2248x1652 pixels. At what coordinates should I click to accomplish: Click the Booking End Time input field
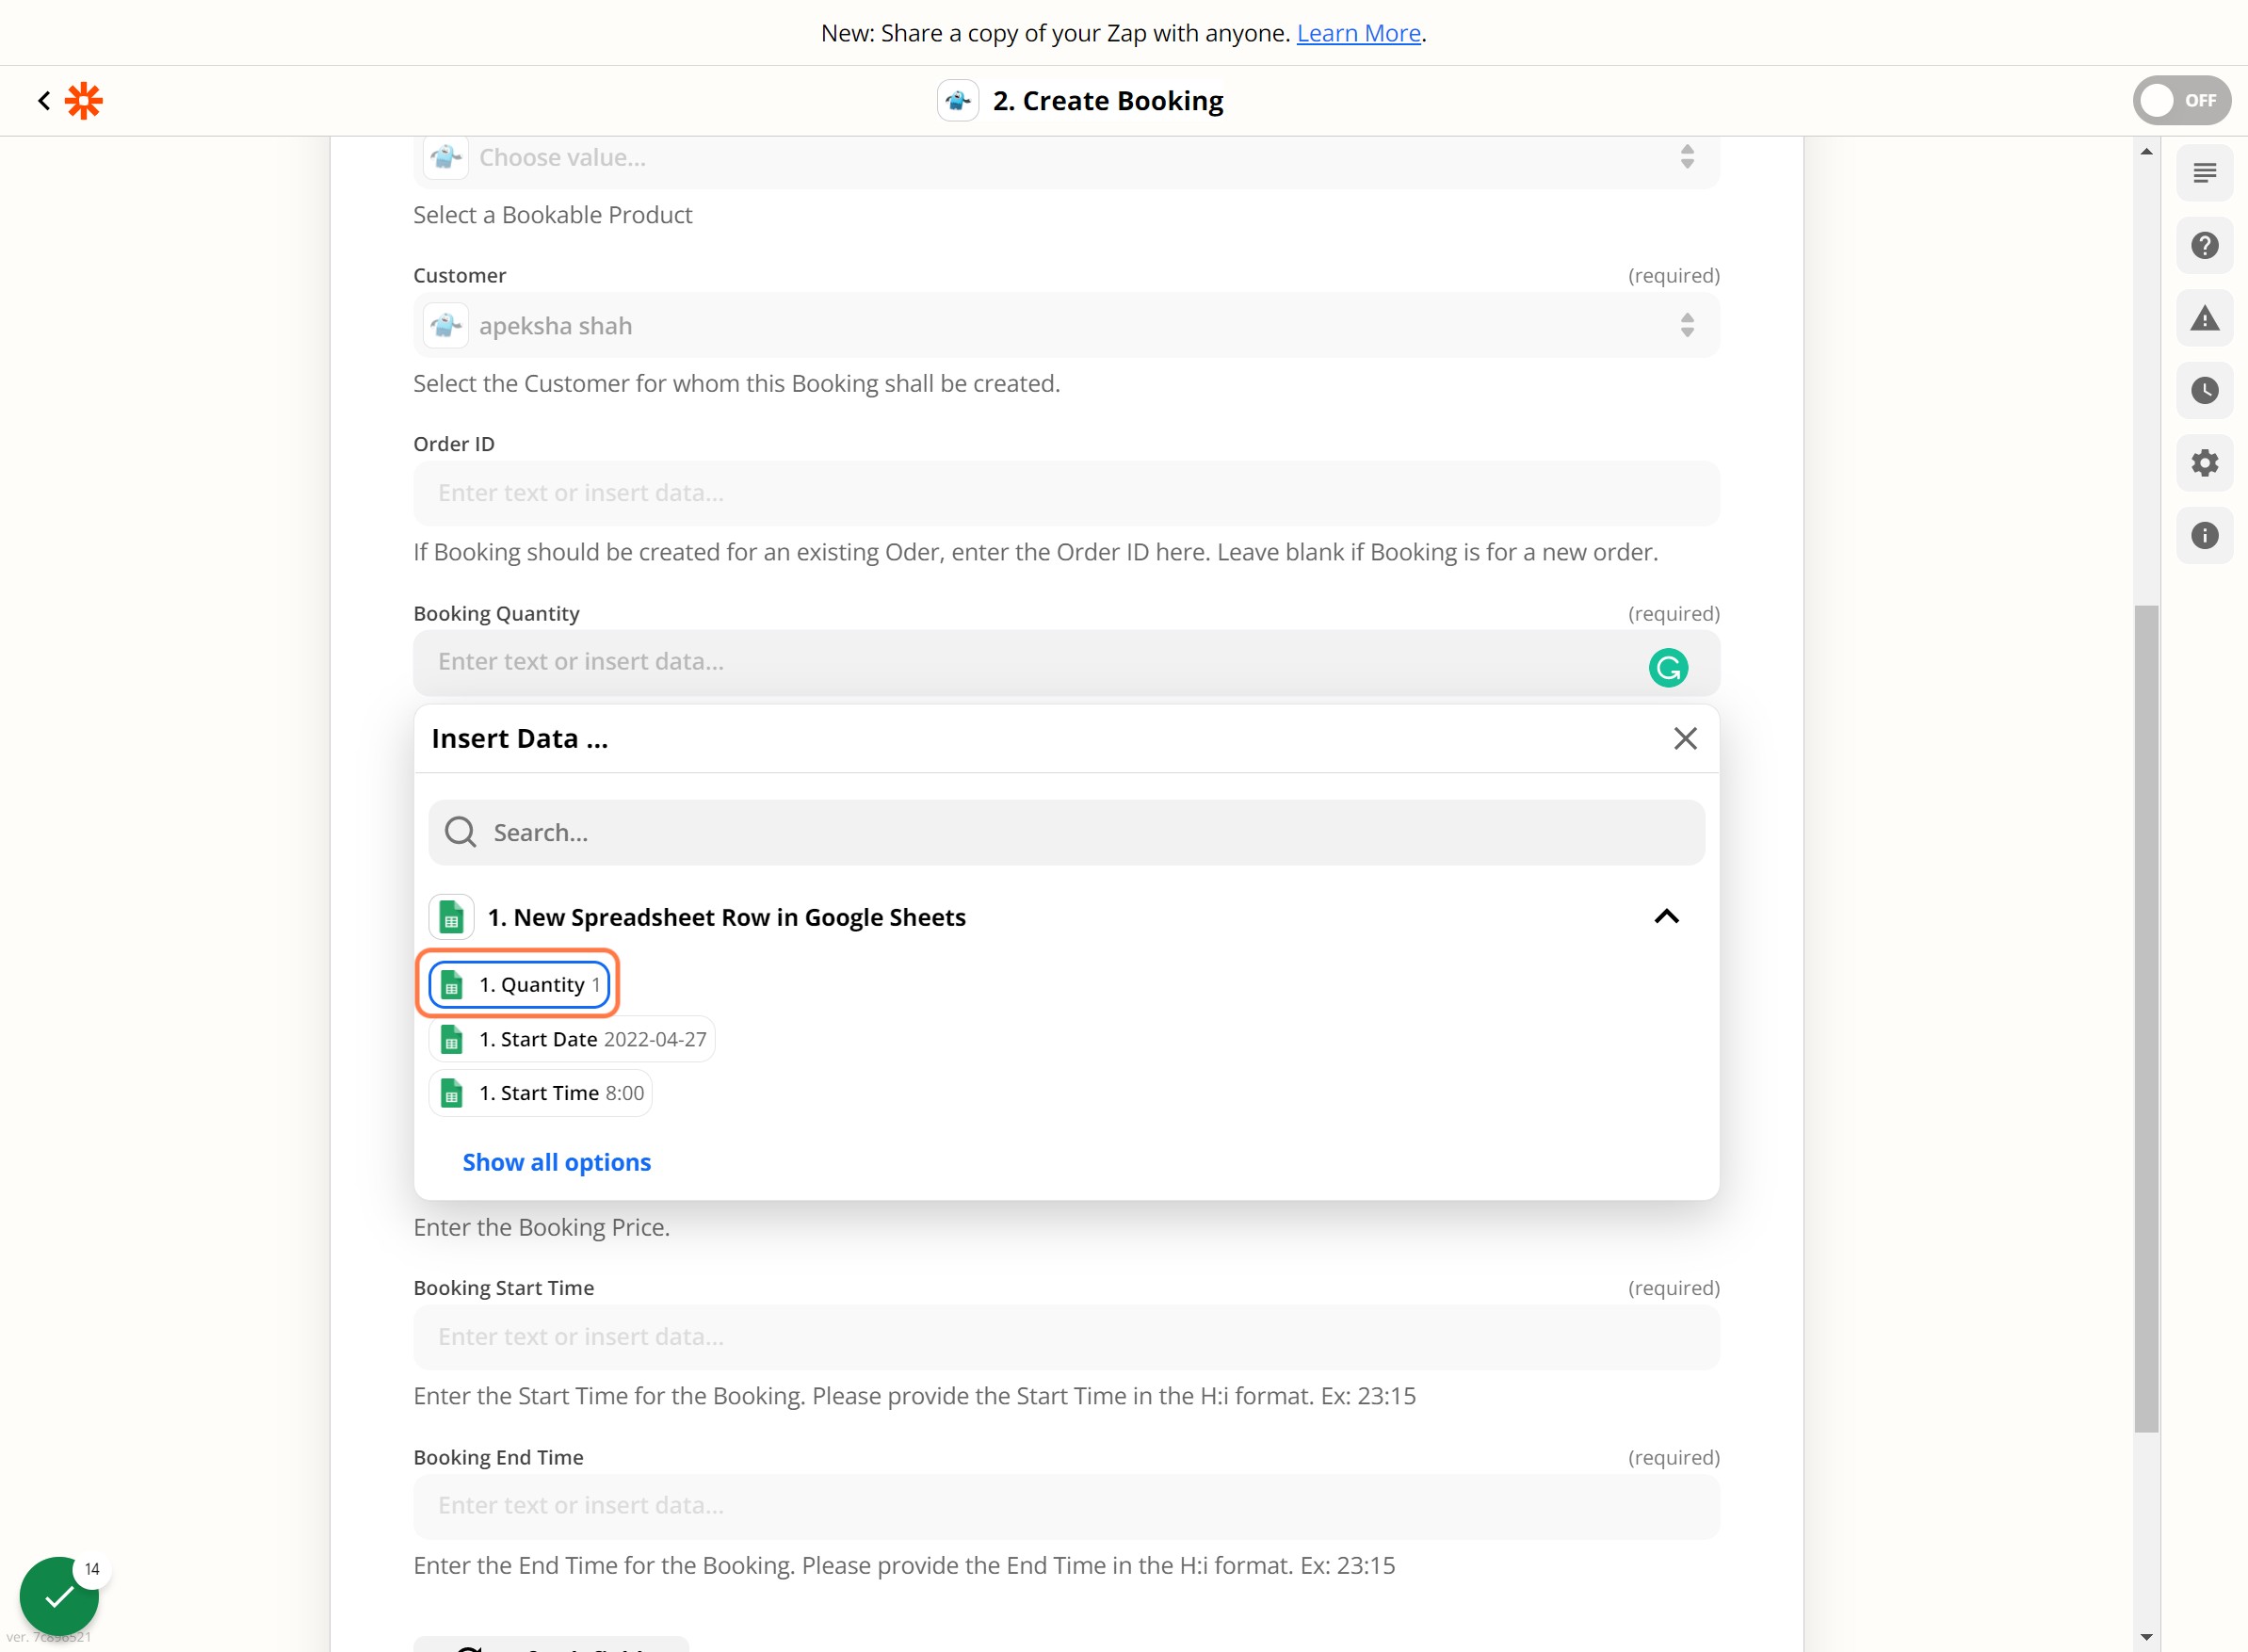point(1066,1506)
